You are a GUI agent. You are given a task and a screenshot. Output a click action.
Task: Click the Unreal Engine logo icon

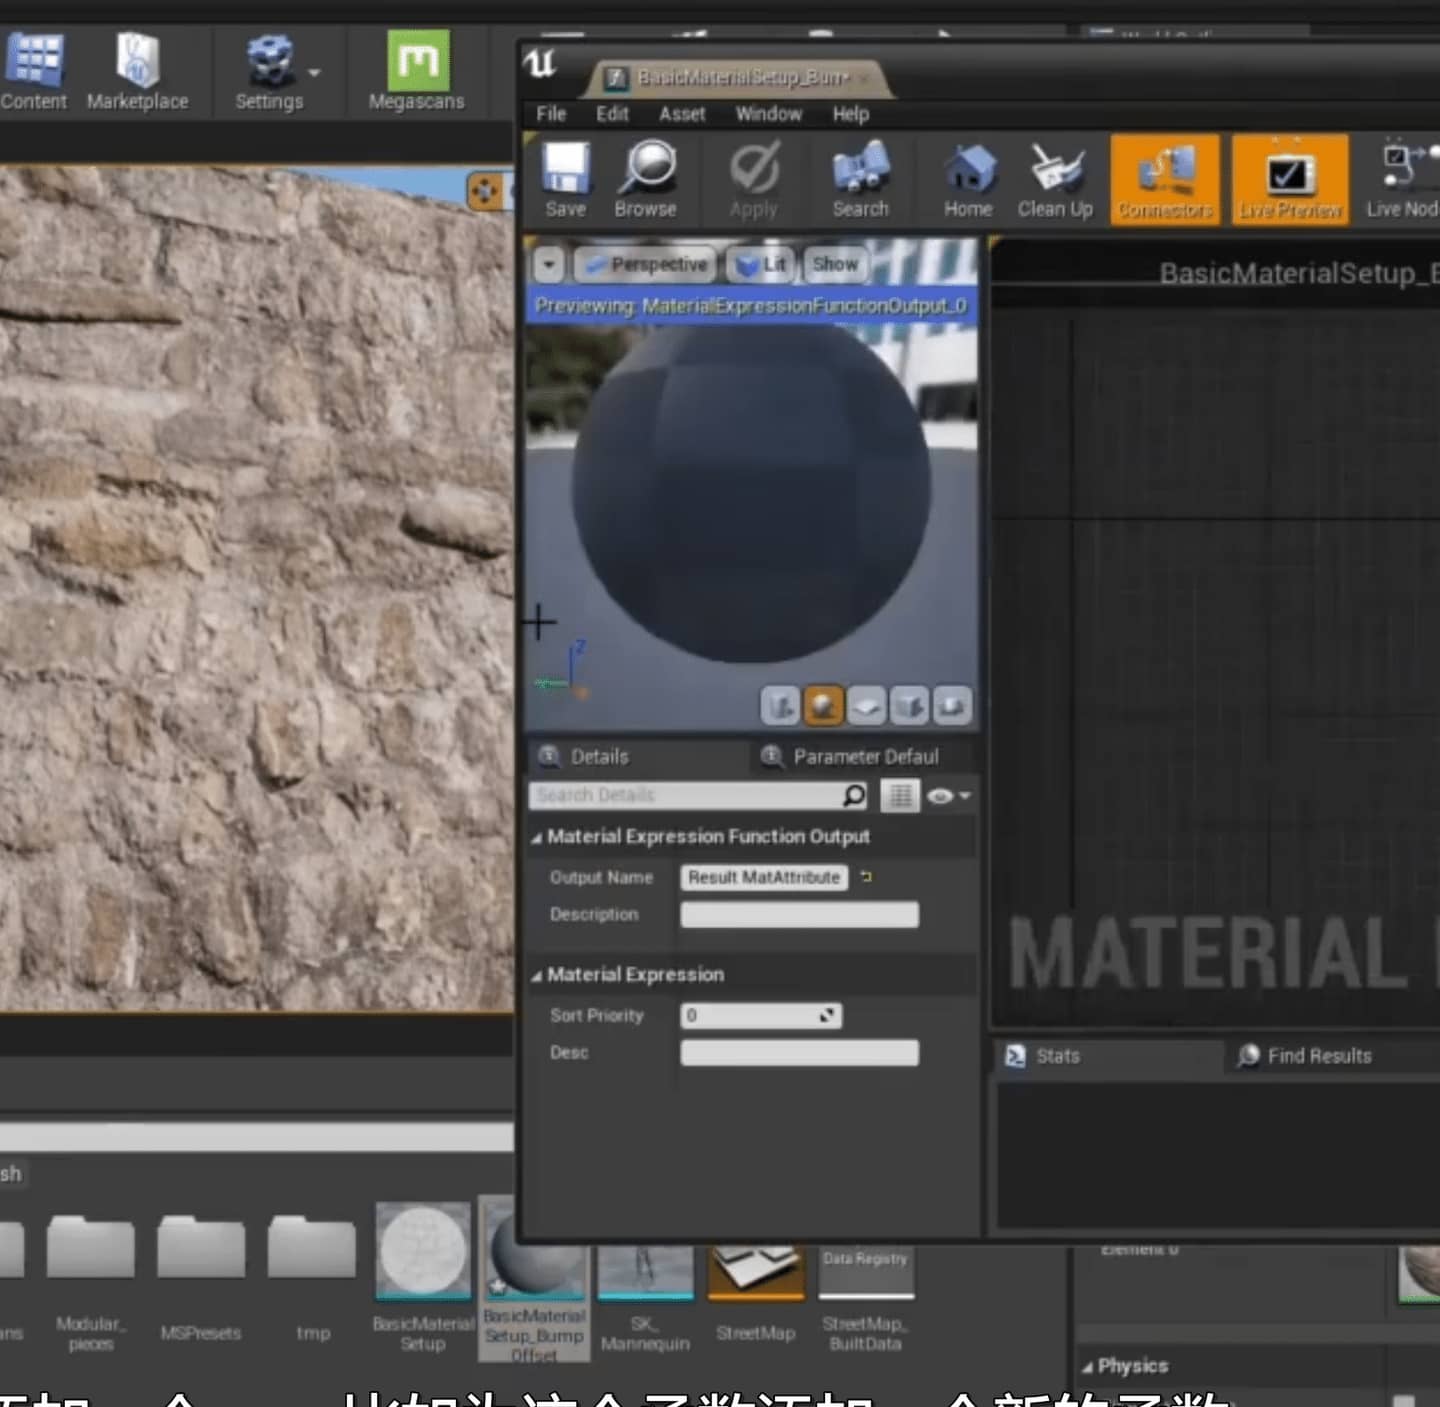[x=540, y=64]
